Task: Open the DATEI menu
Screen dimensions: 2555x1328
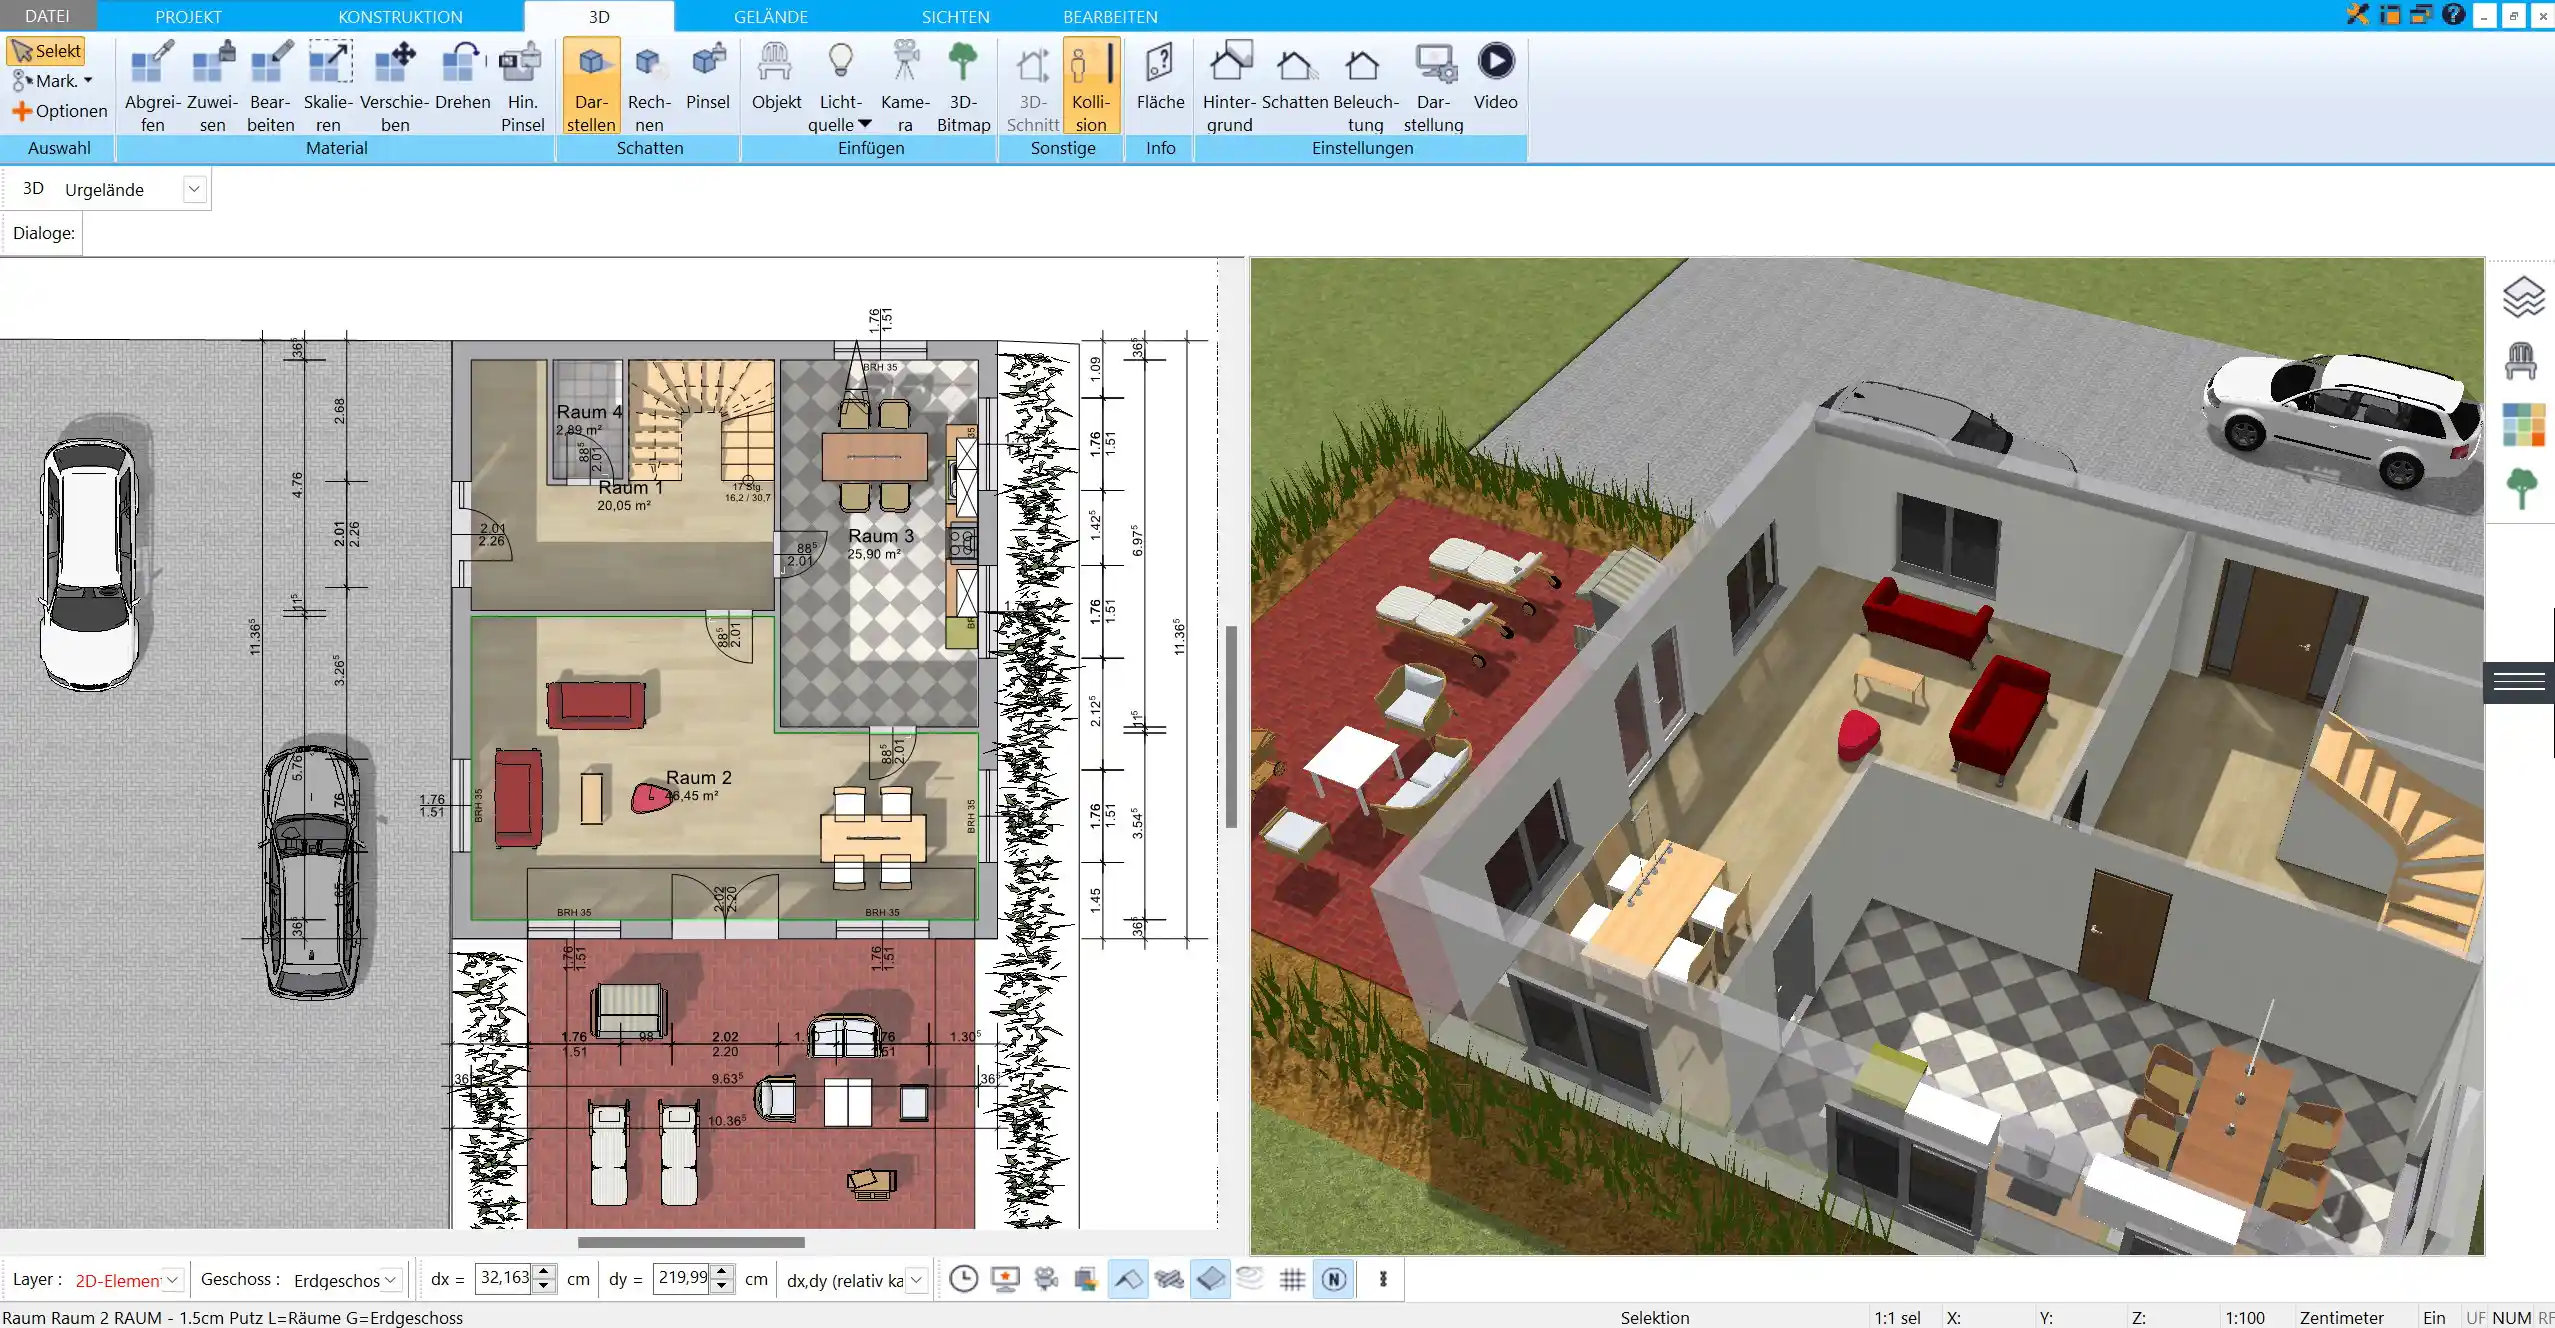Action: (x=47, y=16)
